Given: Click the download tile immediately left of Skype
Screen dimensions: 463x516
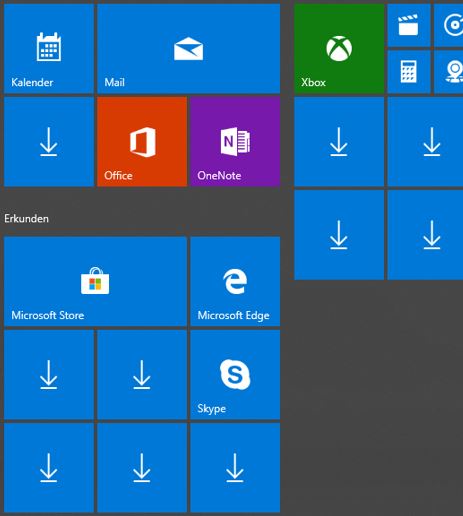Looking at the screenshot, I should point(142,375).
